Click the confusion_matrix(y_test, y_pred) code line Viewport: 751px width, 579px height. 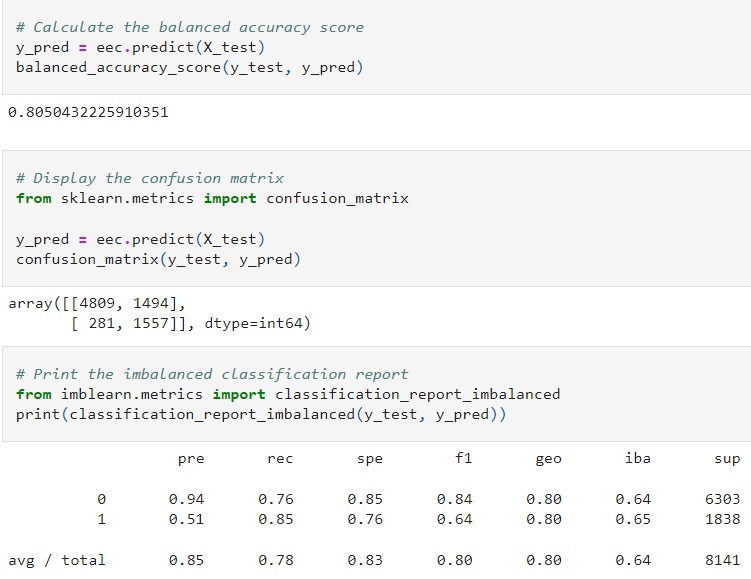coord(158,259)
